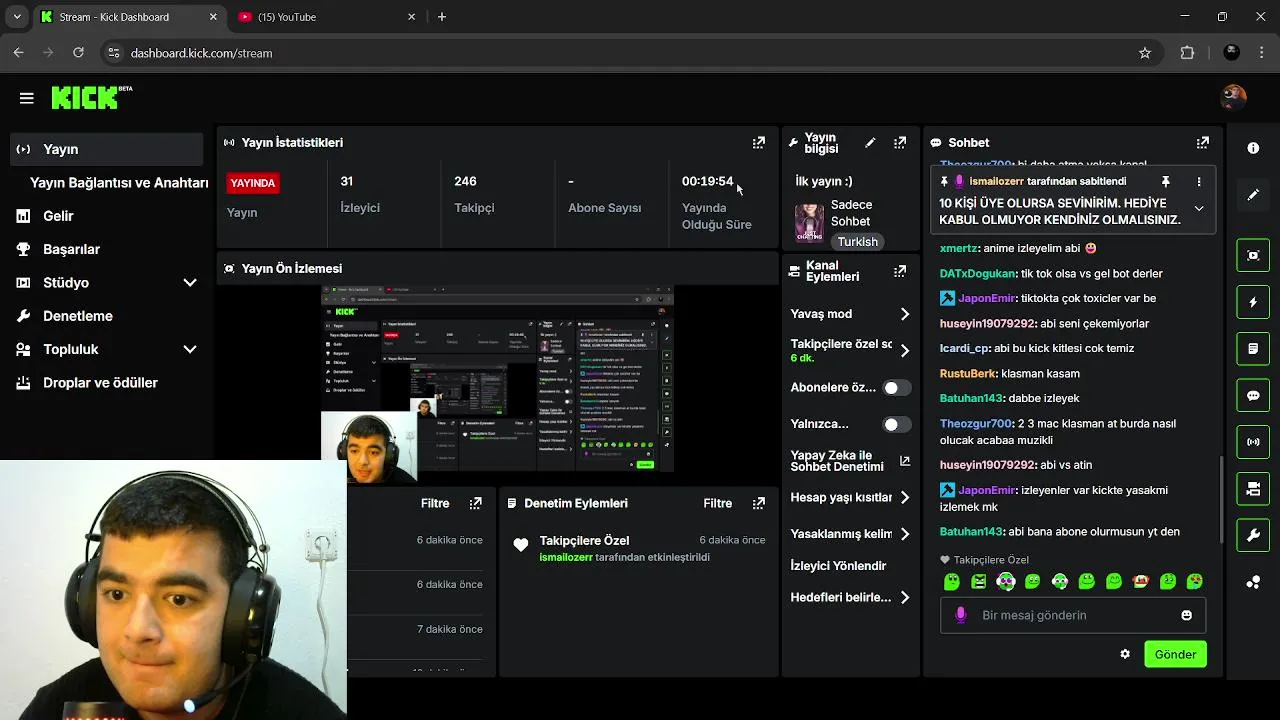Open Yayın Bağlantısı ve Anahtarı
This screenshot has height=720, width=1280.
[x=119, y=183]
